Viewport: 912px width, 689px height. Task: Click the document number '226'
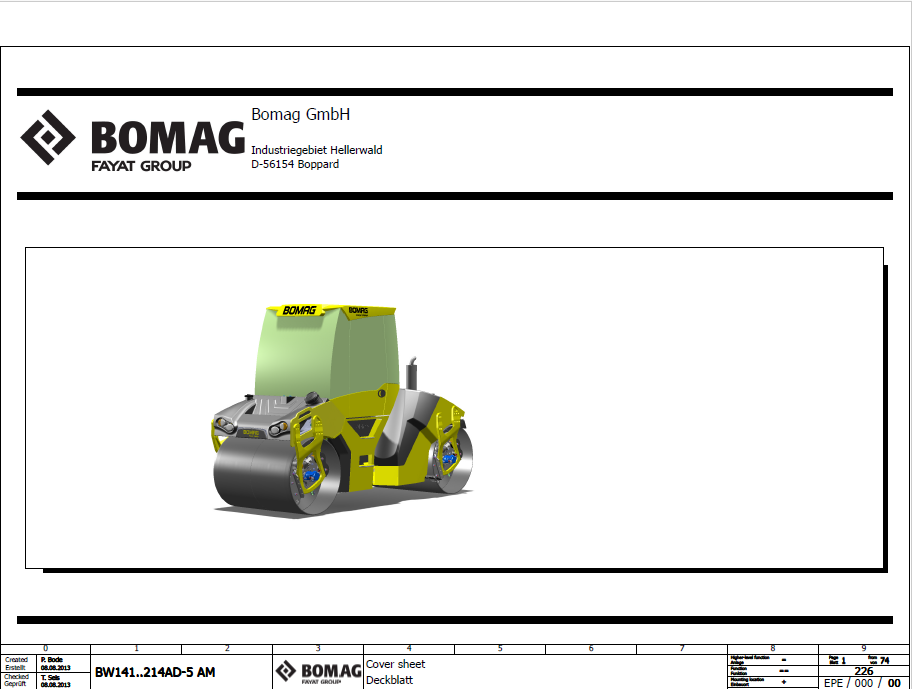tap(864, 671)
